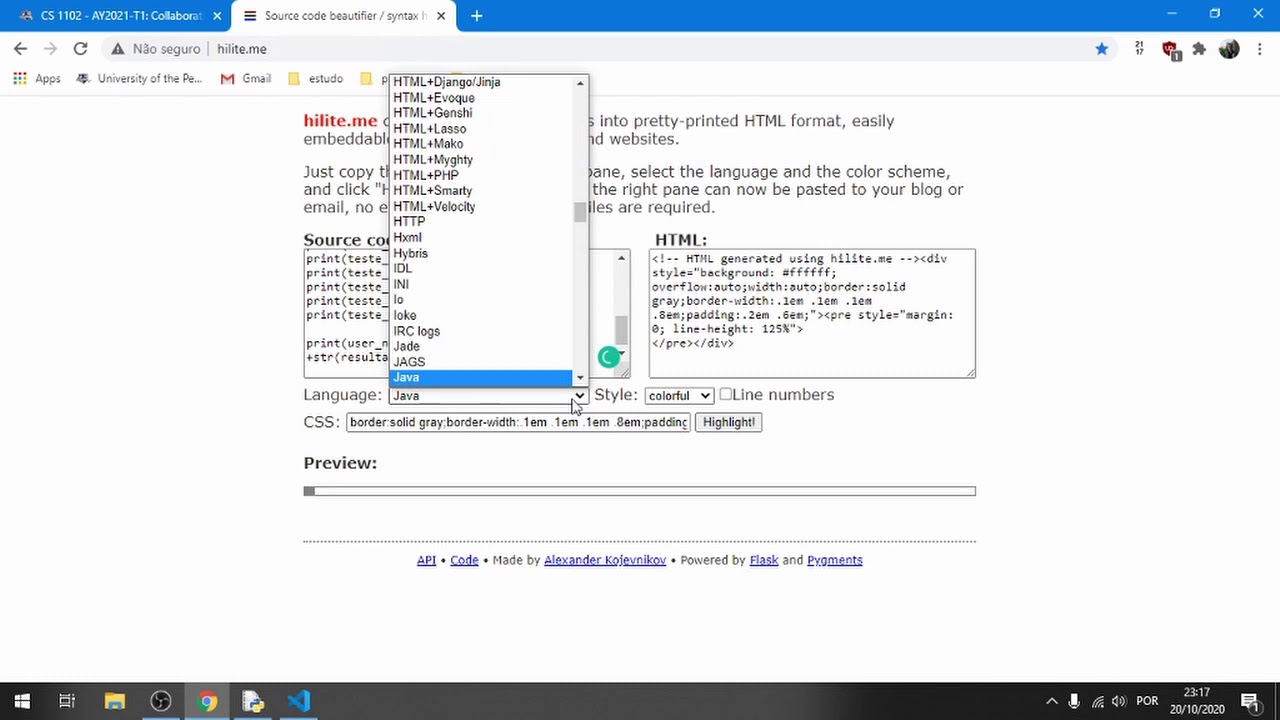Choose Jade in the language list
Viewport: 1280px width, 720px height.
[481, 346]
